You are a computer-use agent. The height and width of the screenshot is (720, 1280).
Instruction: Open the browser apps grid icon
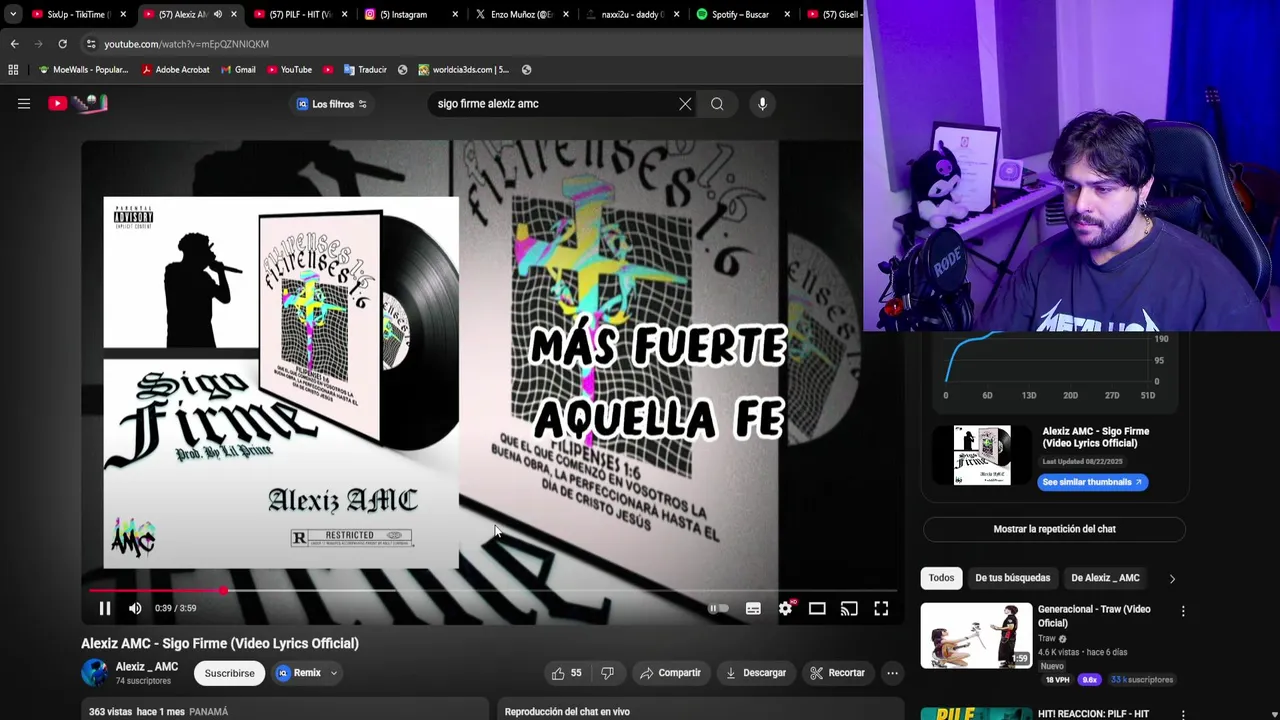pos(13,70)
